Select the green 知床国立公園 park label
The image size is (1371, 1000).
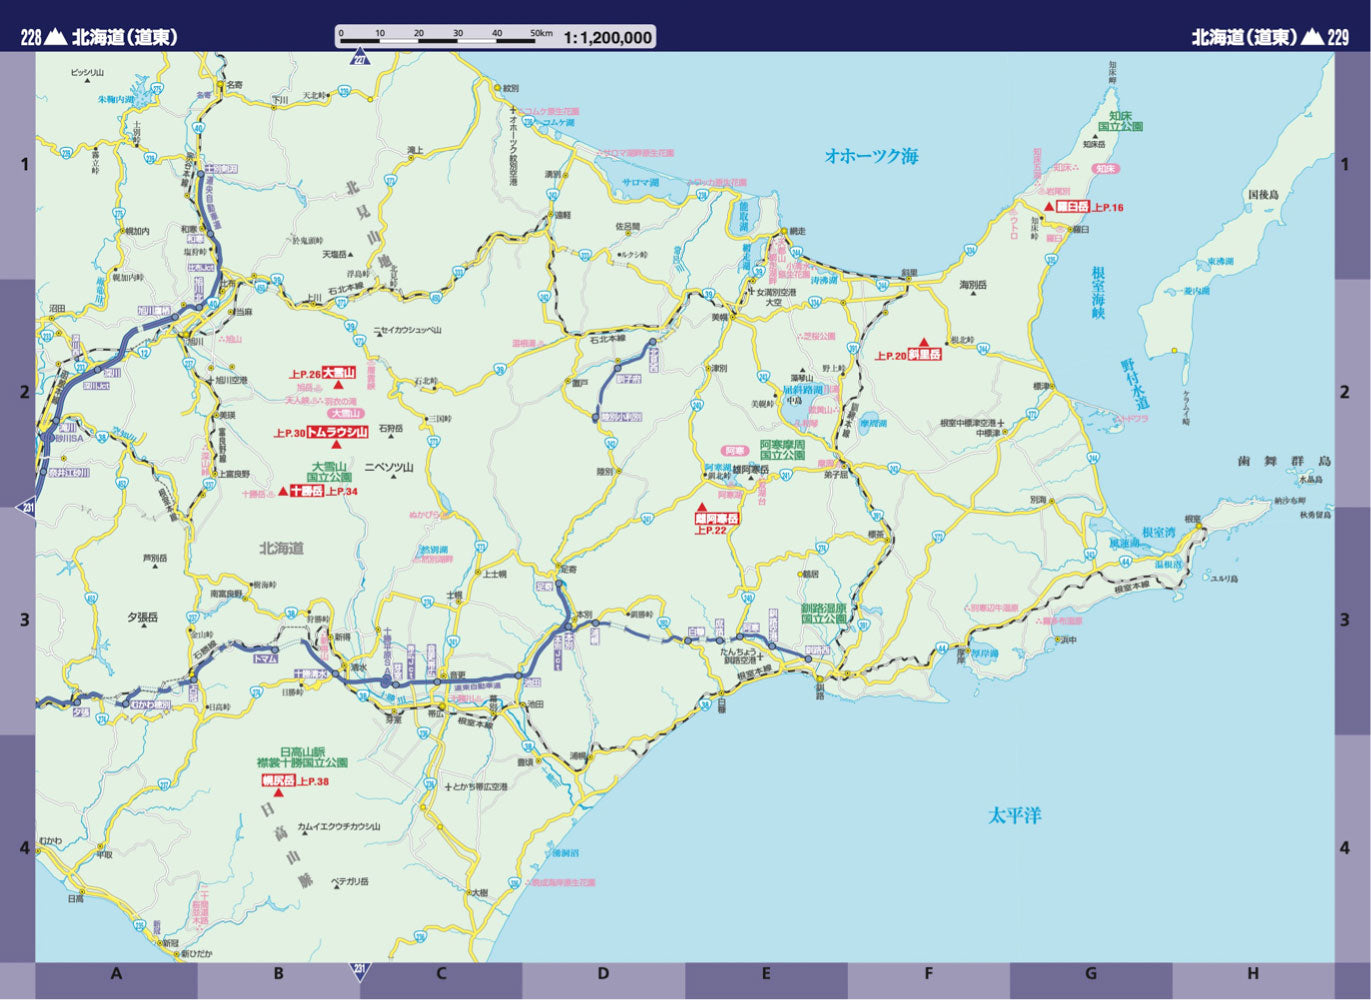pos(1120,121)
